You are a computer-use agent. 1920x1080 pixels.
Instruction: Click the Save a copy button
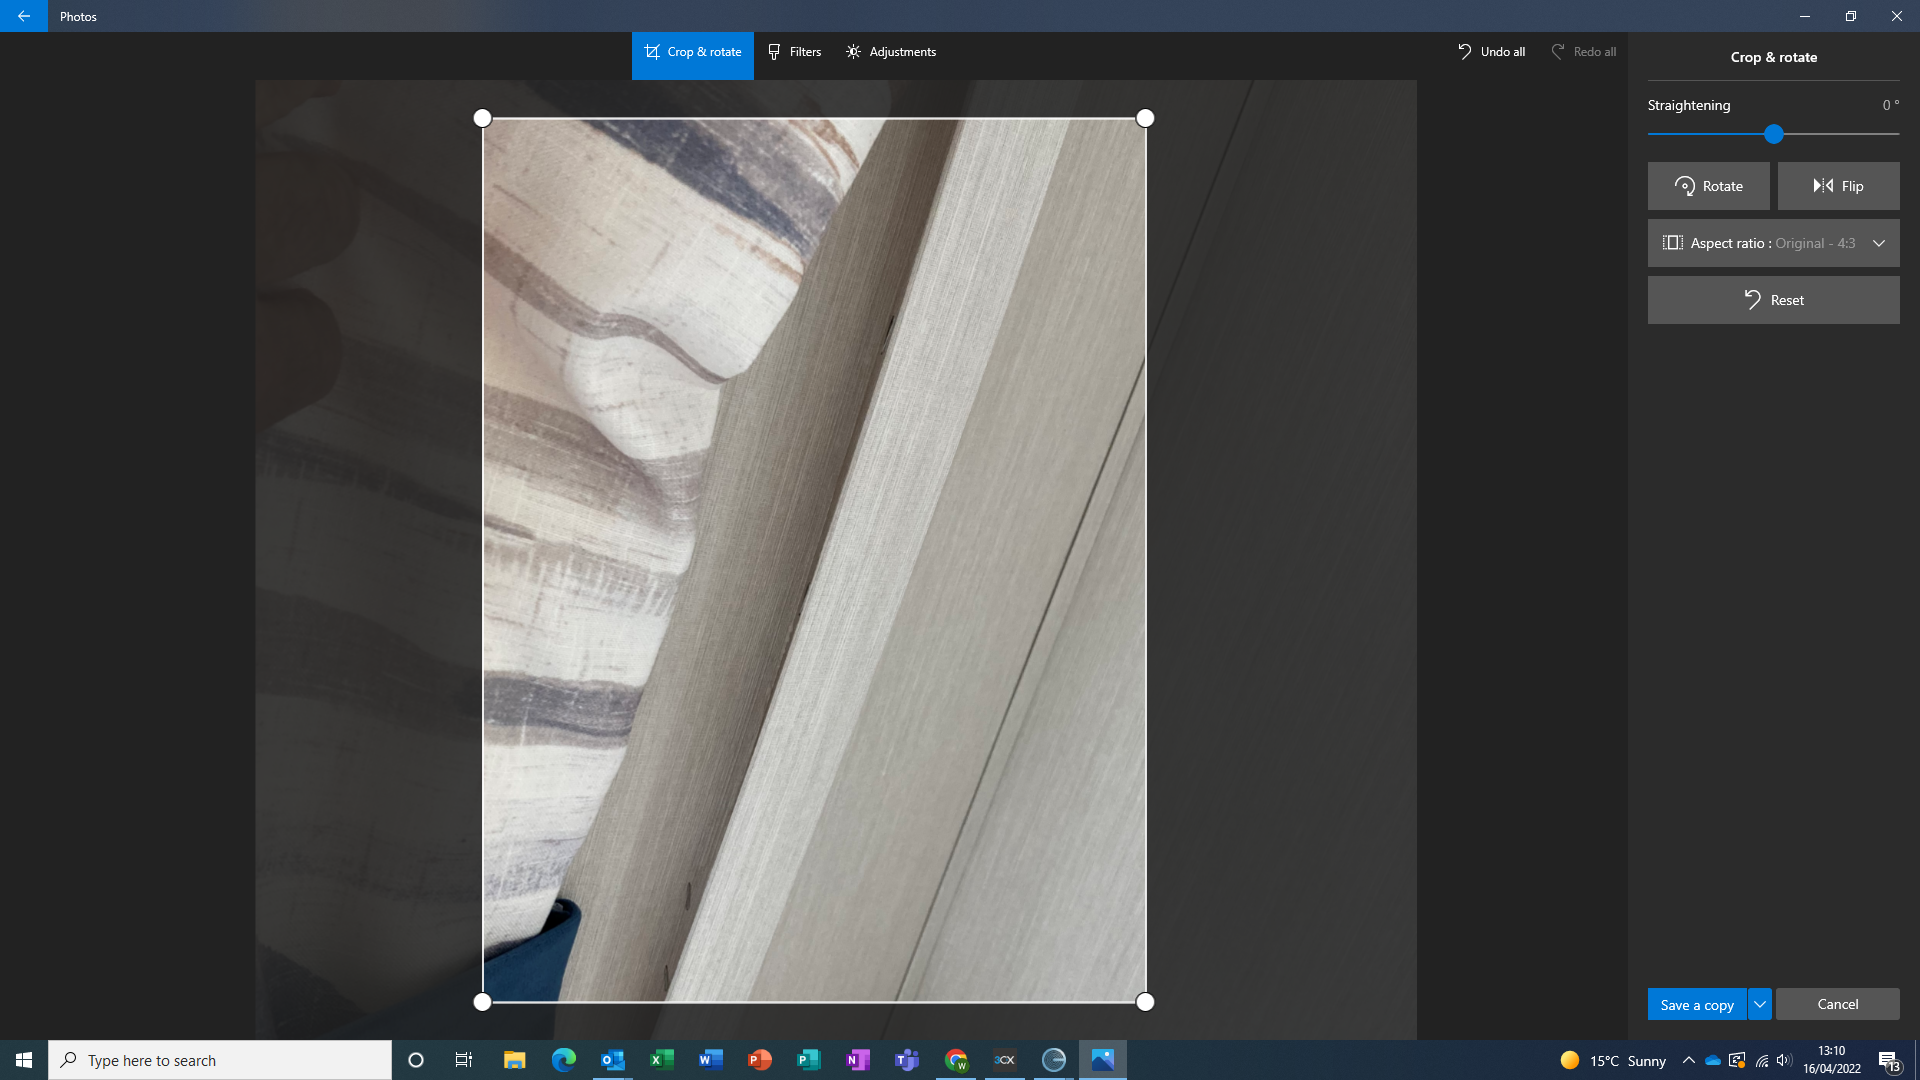pos(1696,1004)
